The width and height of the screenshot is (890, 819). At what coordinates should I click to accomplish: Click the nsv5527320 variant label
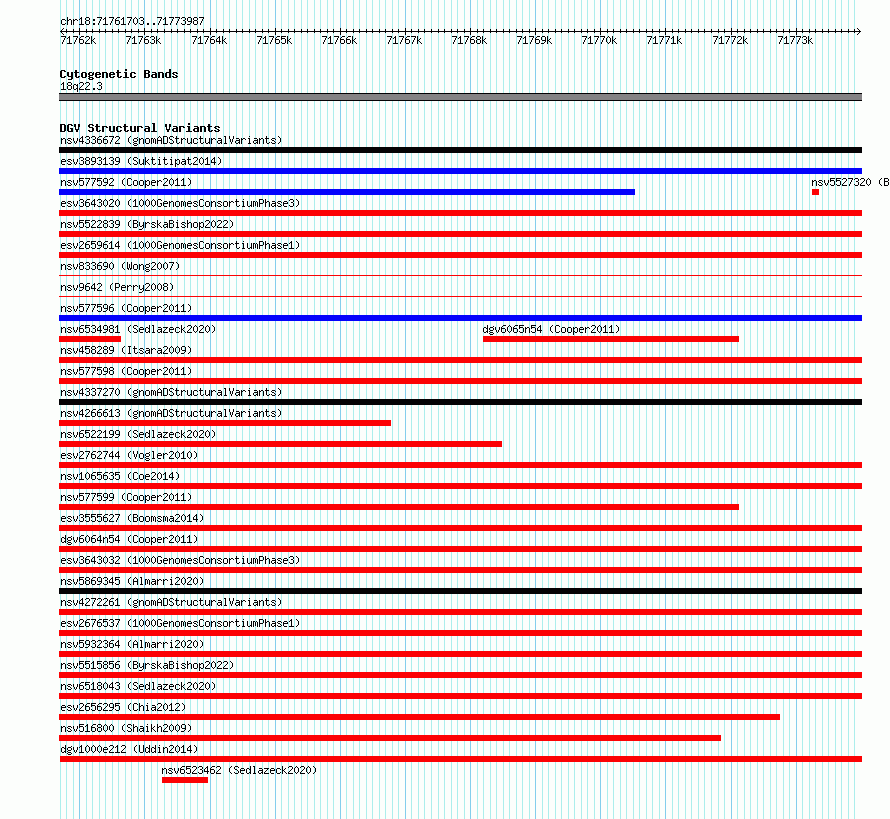coord(850,182)
